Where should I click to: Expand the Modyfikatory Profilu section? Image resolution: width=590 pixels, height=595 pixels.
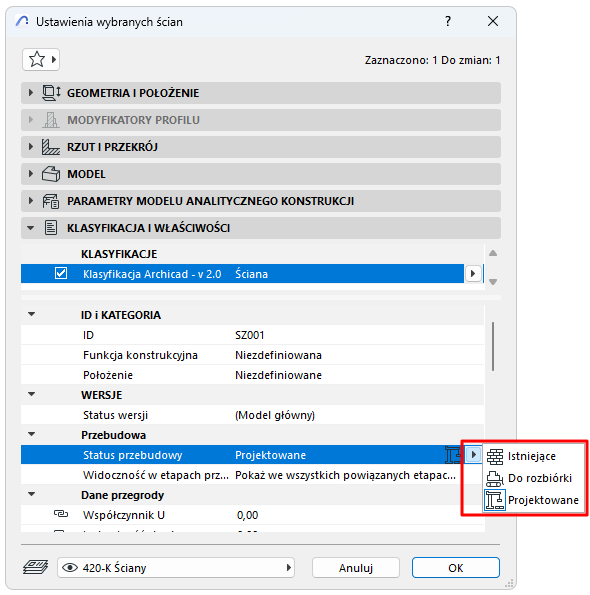31,120
